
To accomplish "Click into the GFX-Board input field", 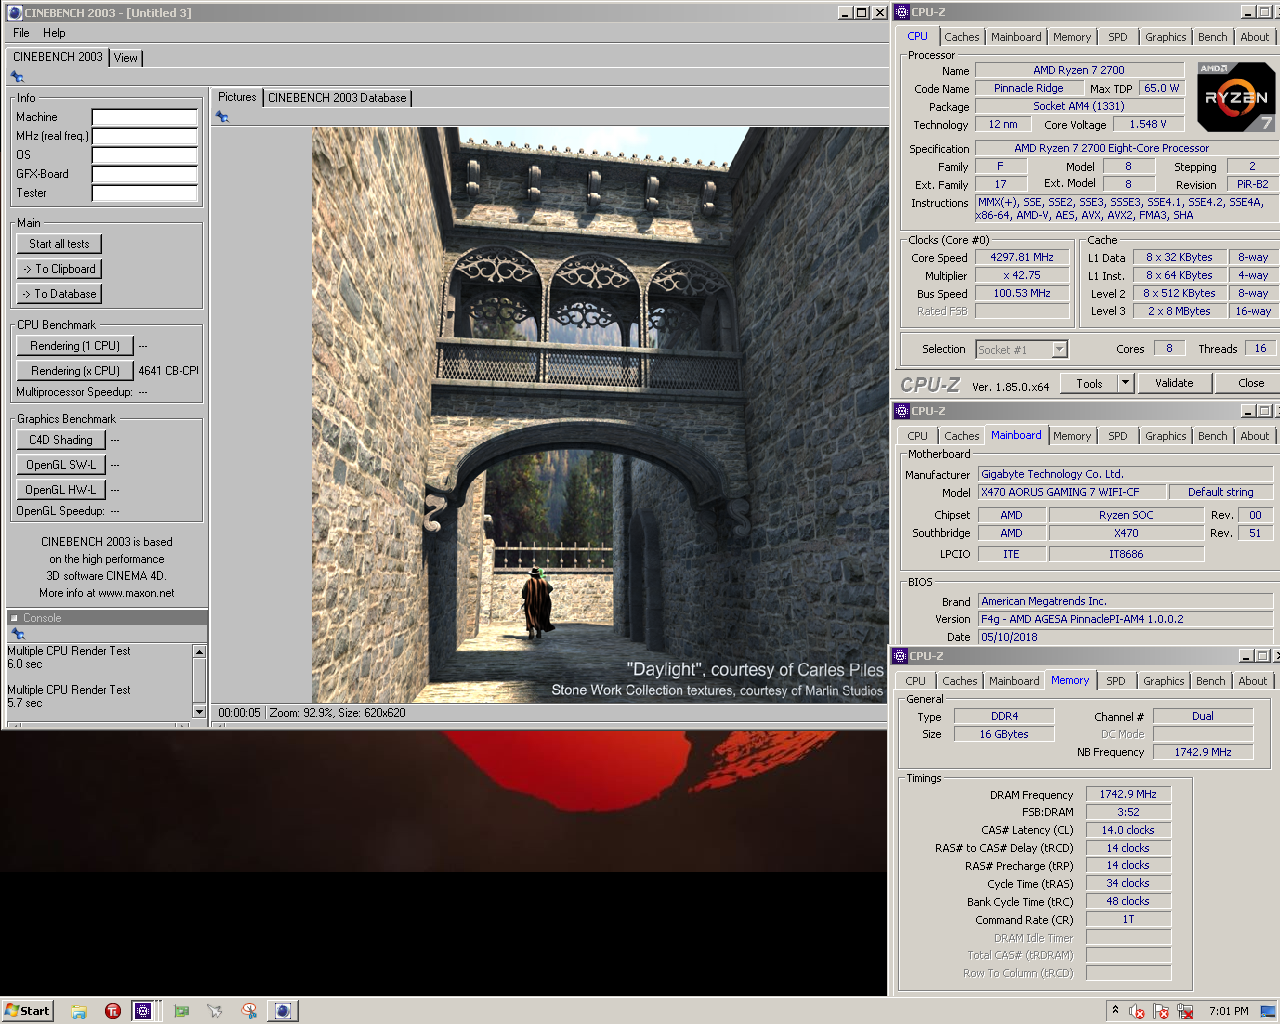I will click(x=144, y=174).
